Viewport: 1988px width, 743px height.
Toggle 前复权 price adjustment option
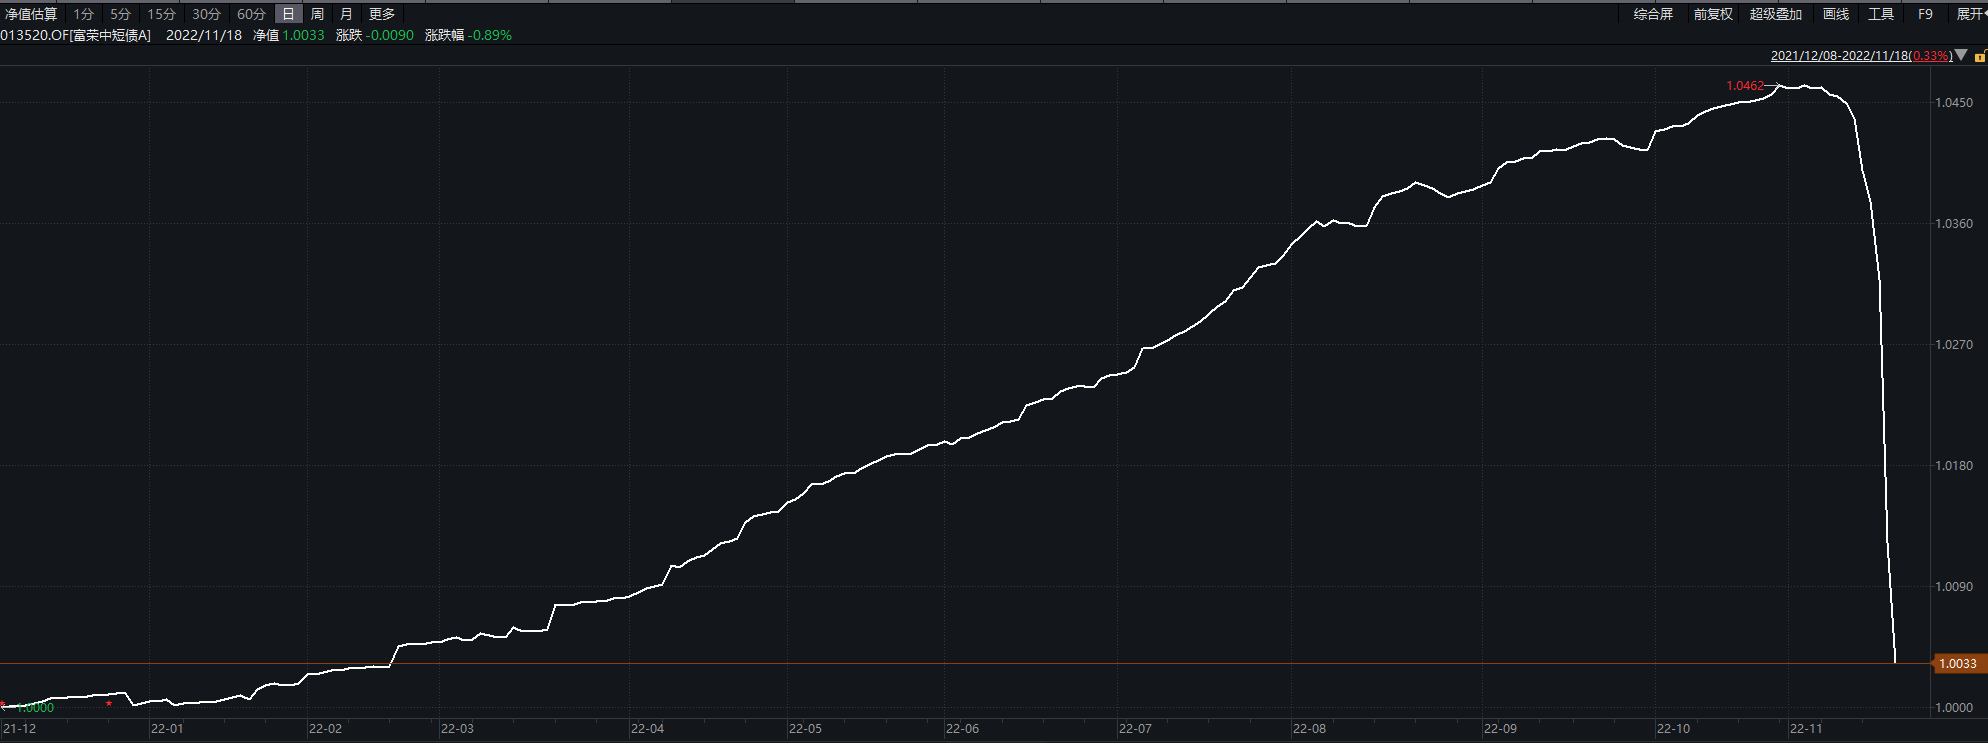1713,14
